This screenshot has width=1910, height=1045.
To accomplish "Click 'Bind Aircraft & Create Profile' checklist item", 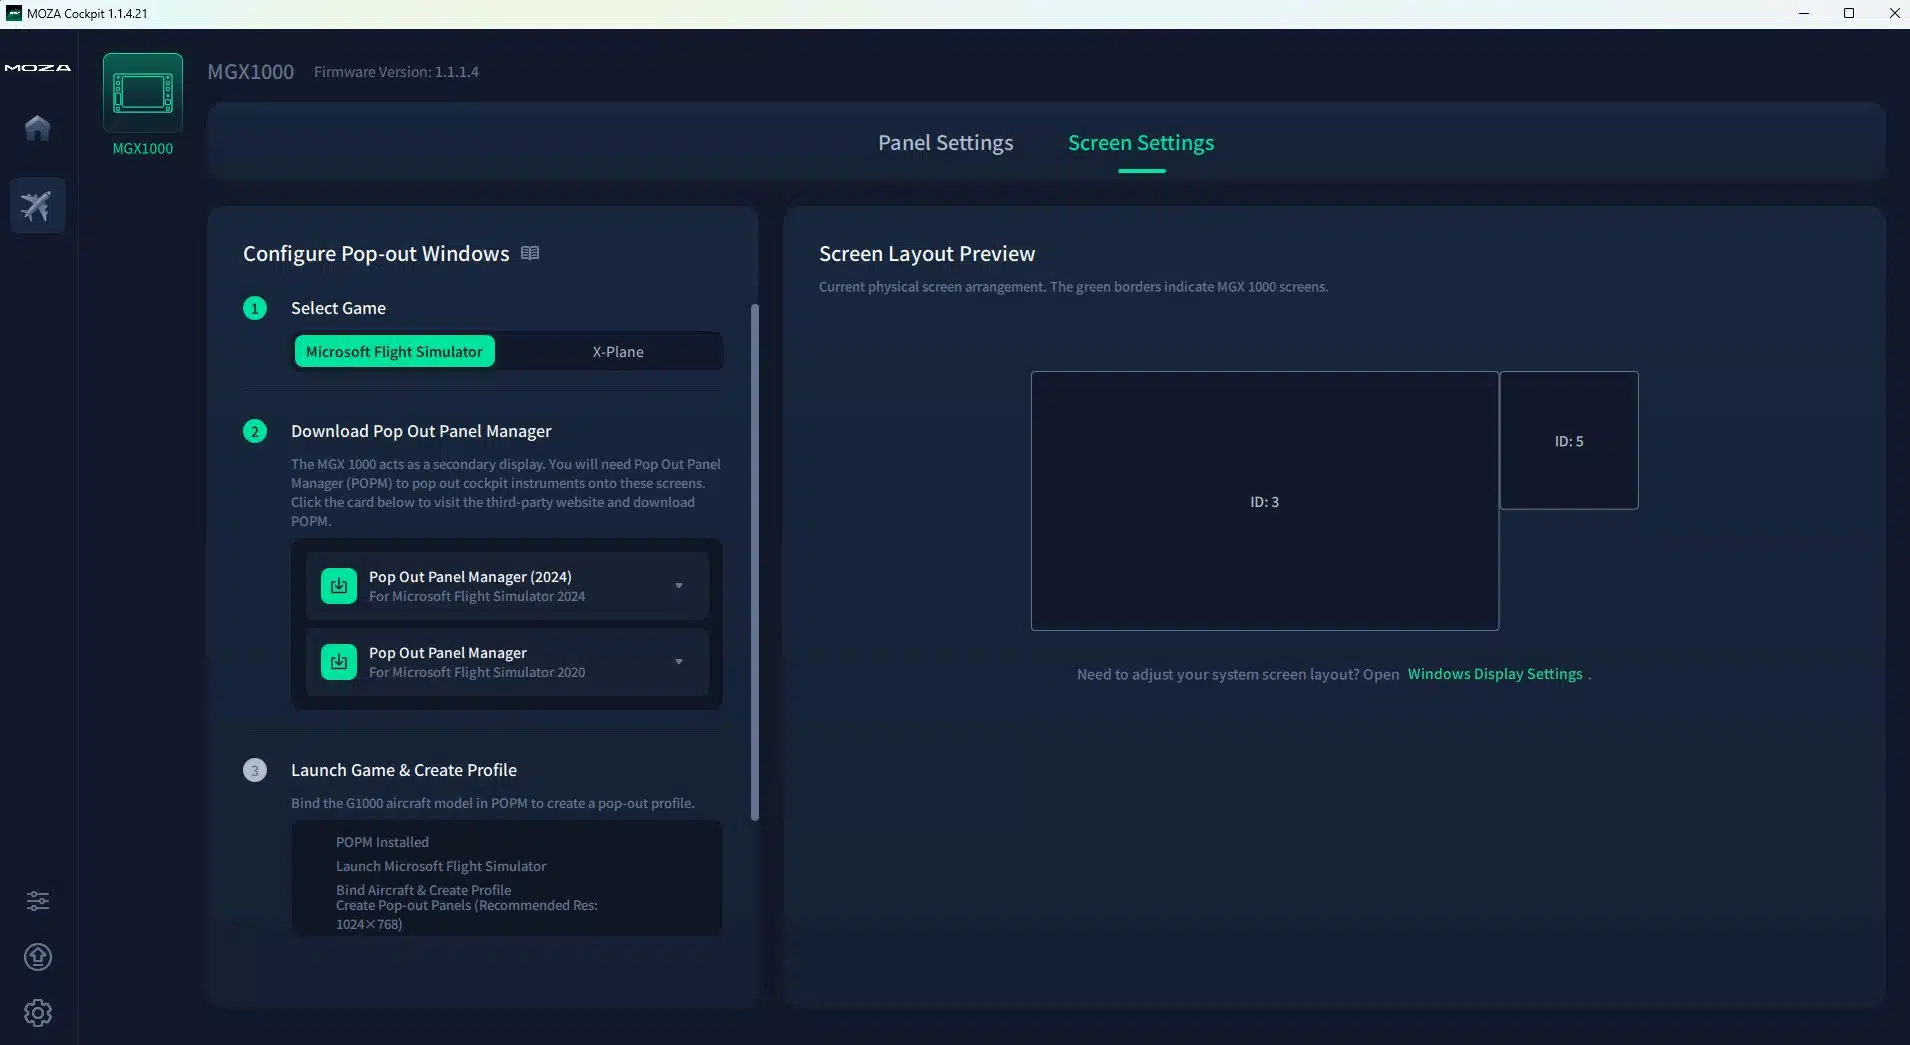I will [423, 890].
